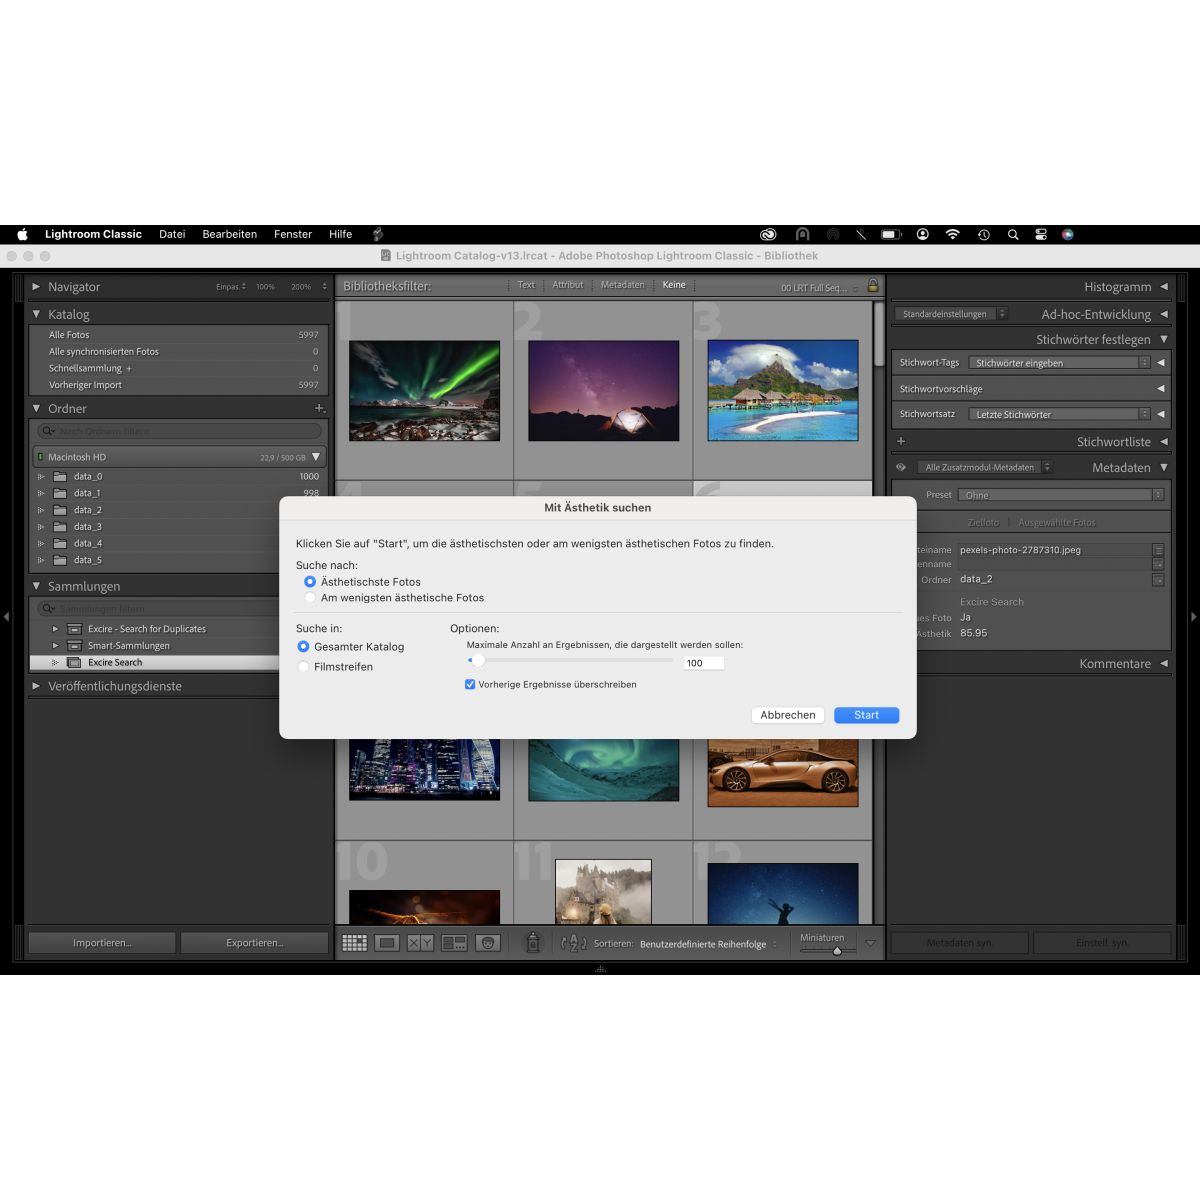The height and width of the screenshot is (1200, 1200).
Task: Open survey view in the toolbar
Action: pyautogui.click(x=454, y=943)
